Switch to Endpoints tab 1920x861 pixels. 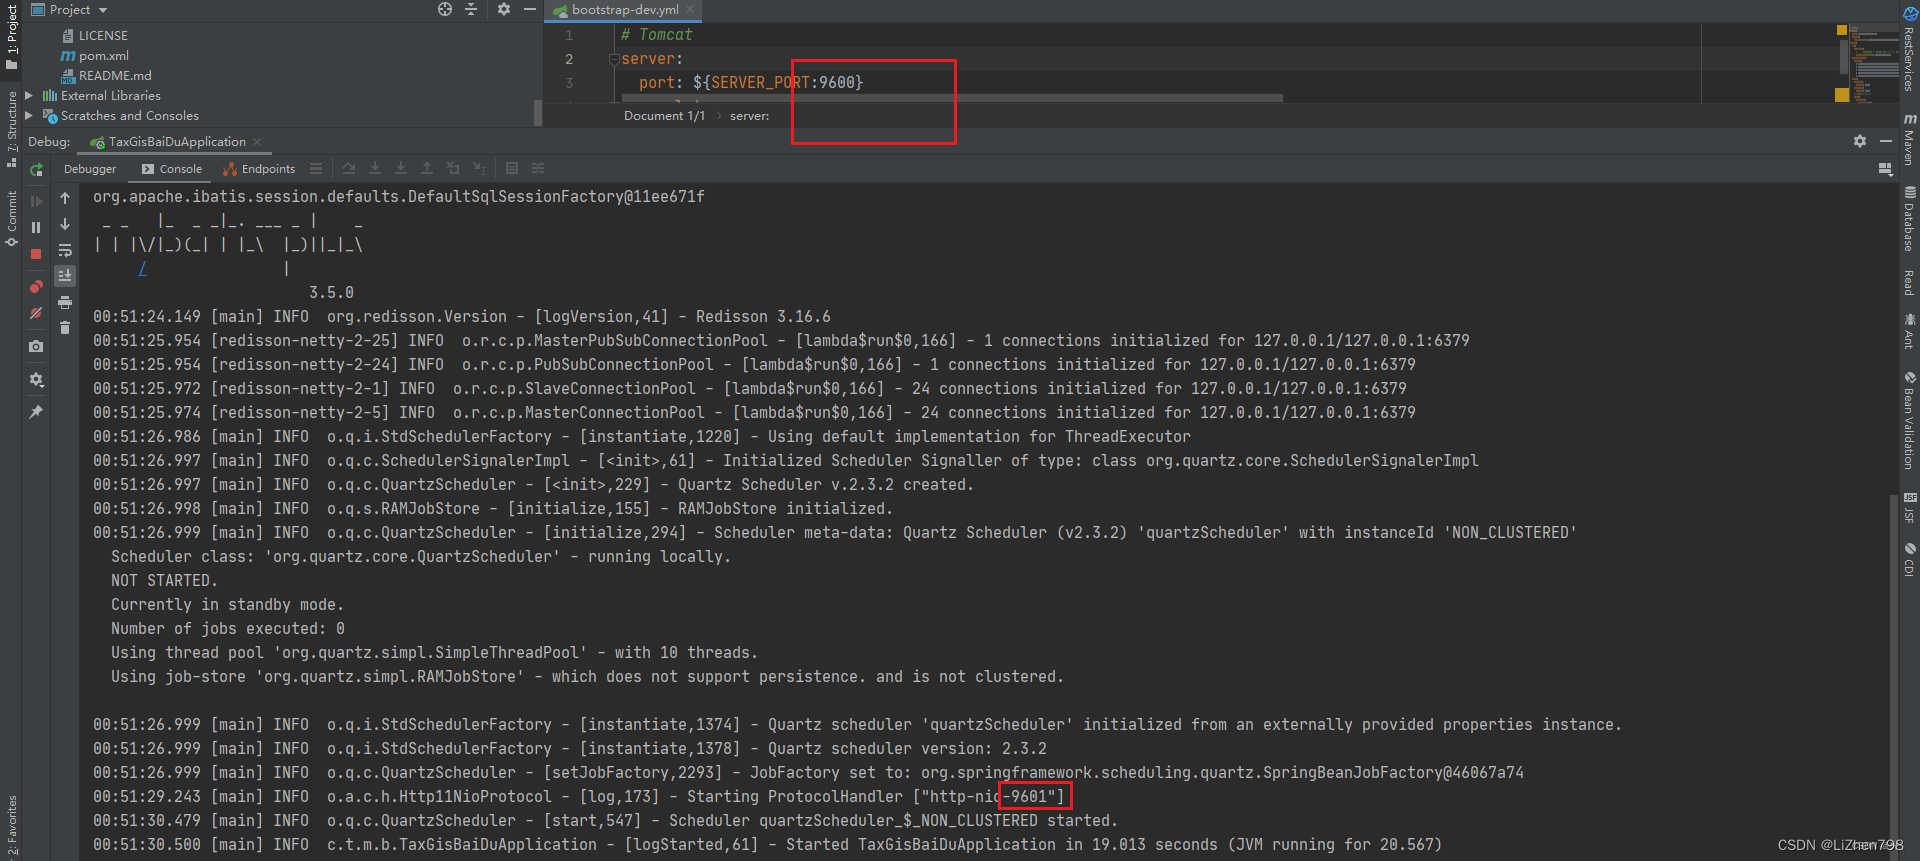pyautogui.click(x=259, y=169)
